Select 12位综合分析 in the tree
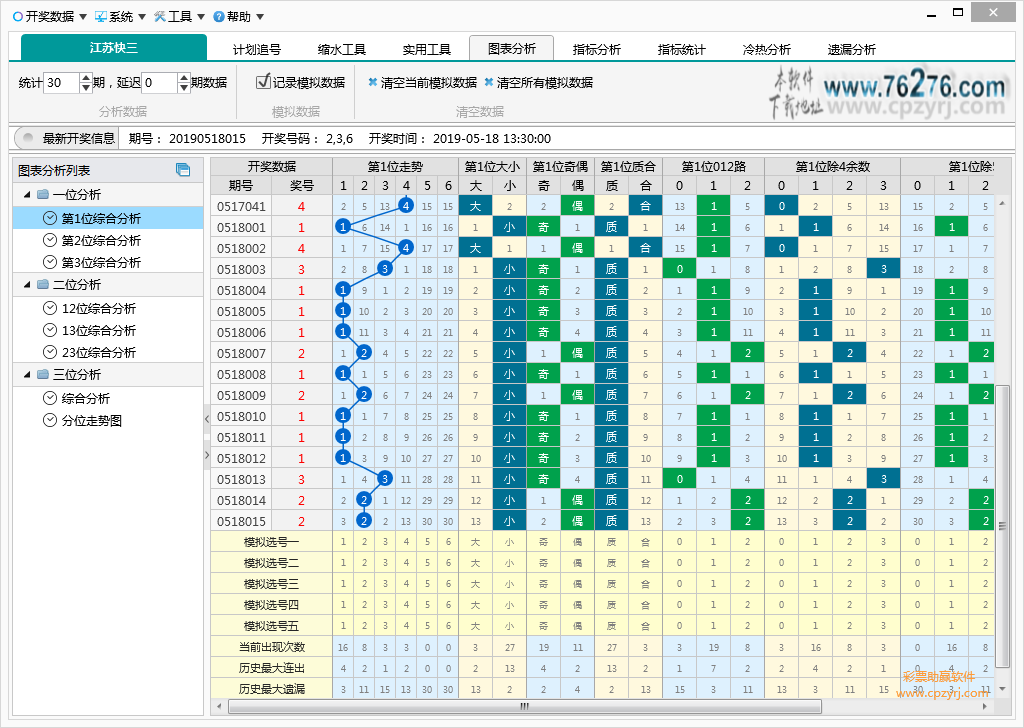This screenshot has width=1024, height=728. [108, 308]
